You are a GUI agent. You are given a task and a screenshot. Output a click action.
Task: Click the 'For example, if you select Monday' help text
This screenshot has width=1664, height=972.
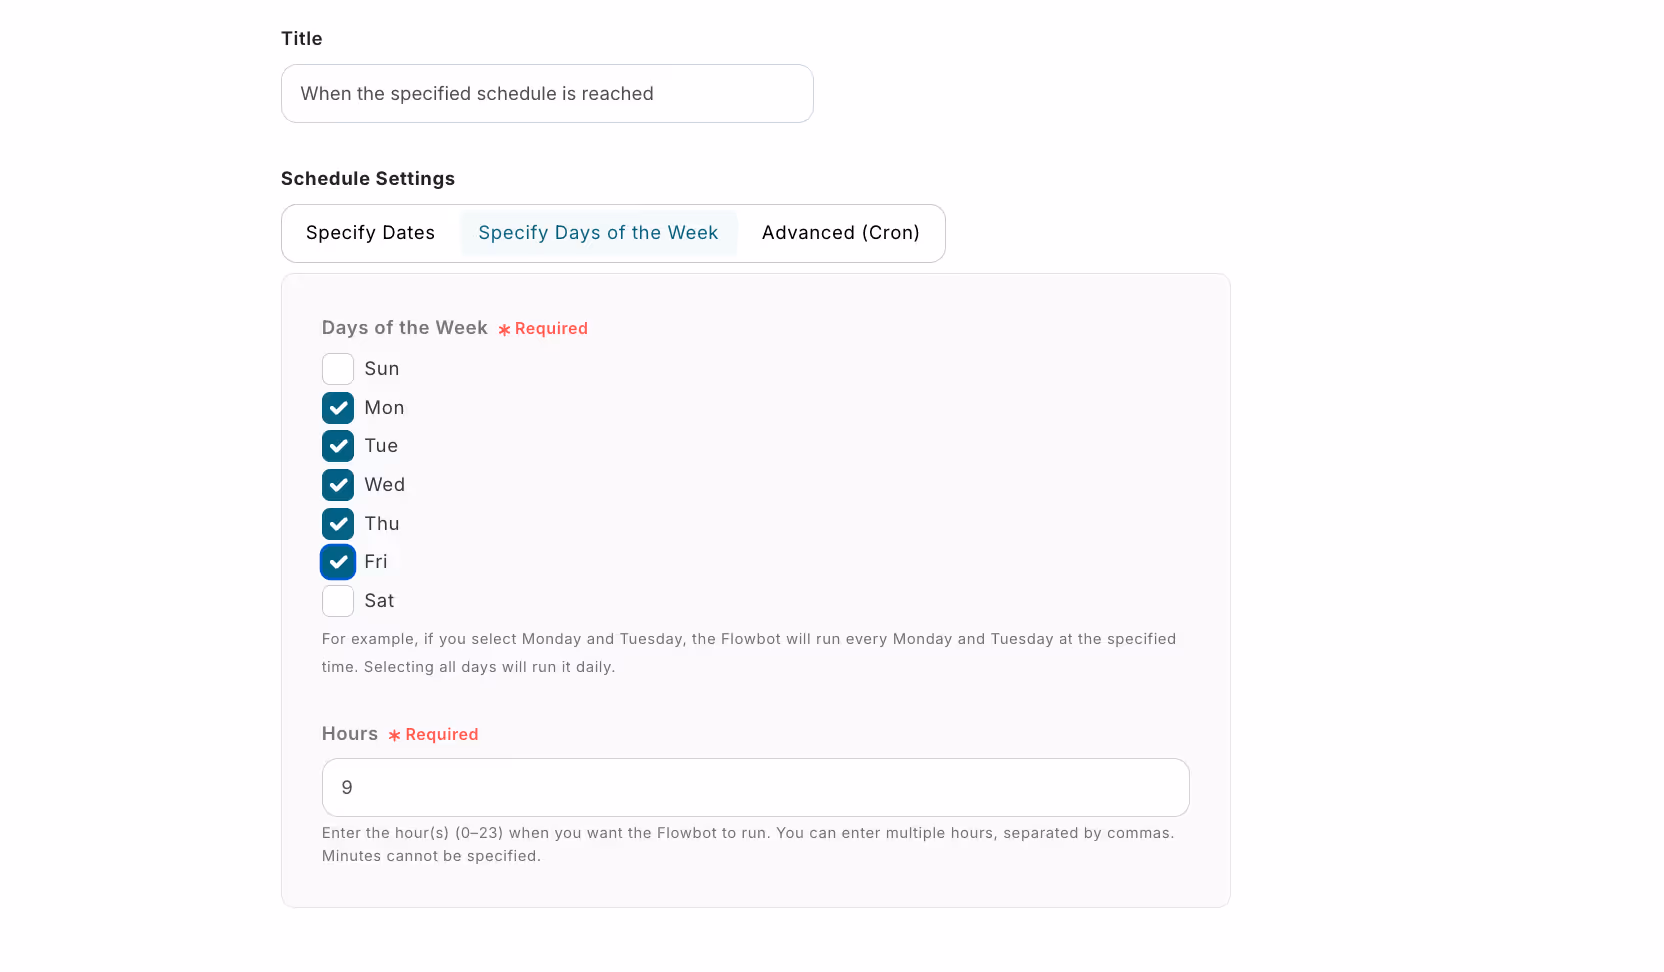(749, 653)
